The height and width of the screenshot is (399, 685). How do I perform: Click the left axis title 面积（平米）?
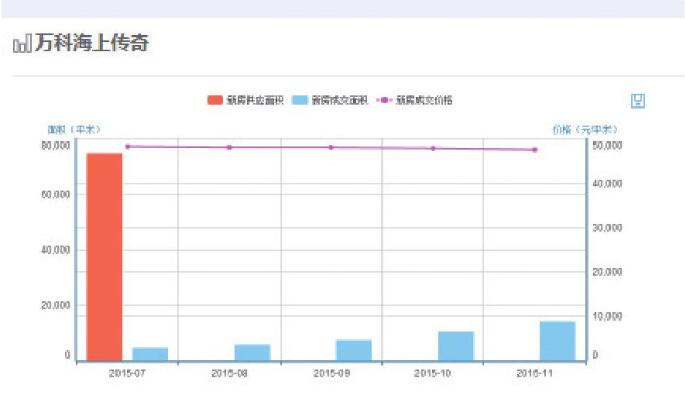(x=74, y=130)
